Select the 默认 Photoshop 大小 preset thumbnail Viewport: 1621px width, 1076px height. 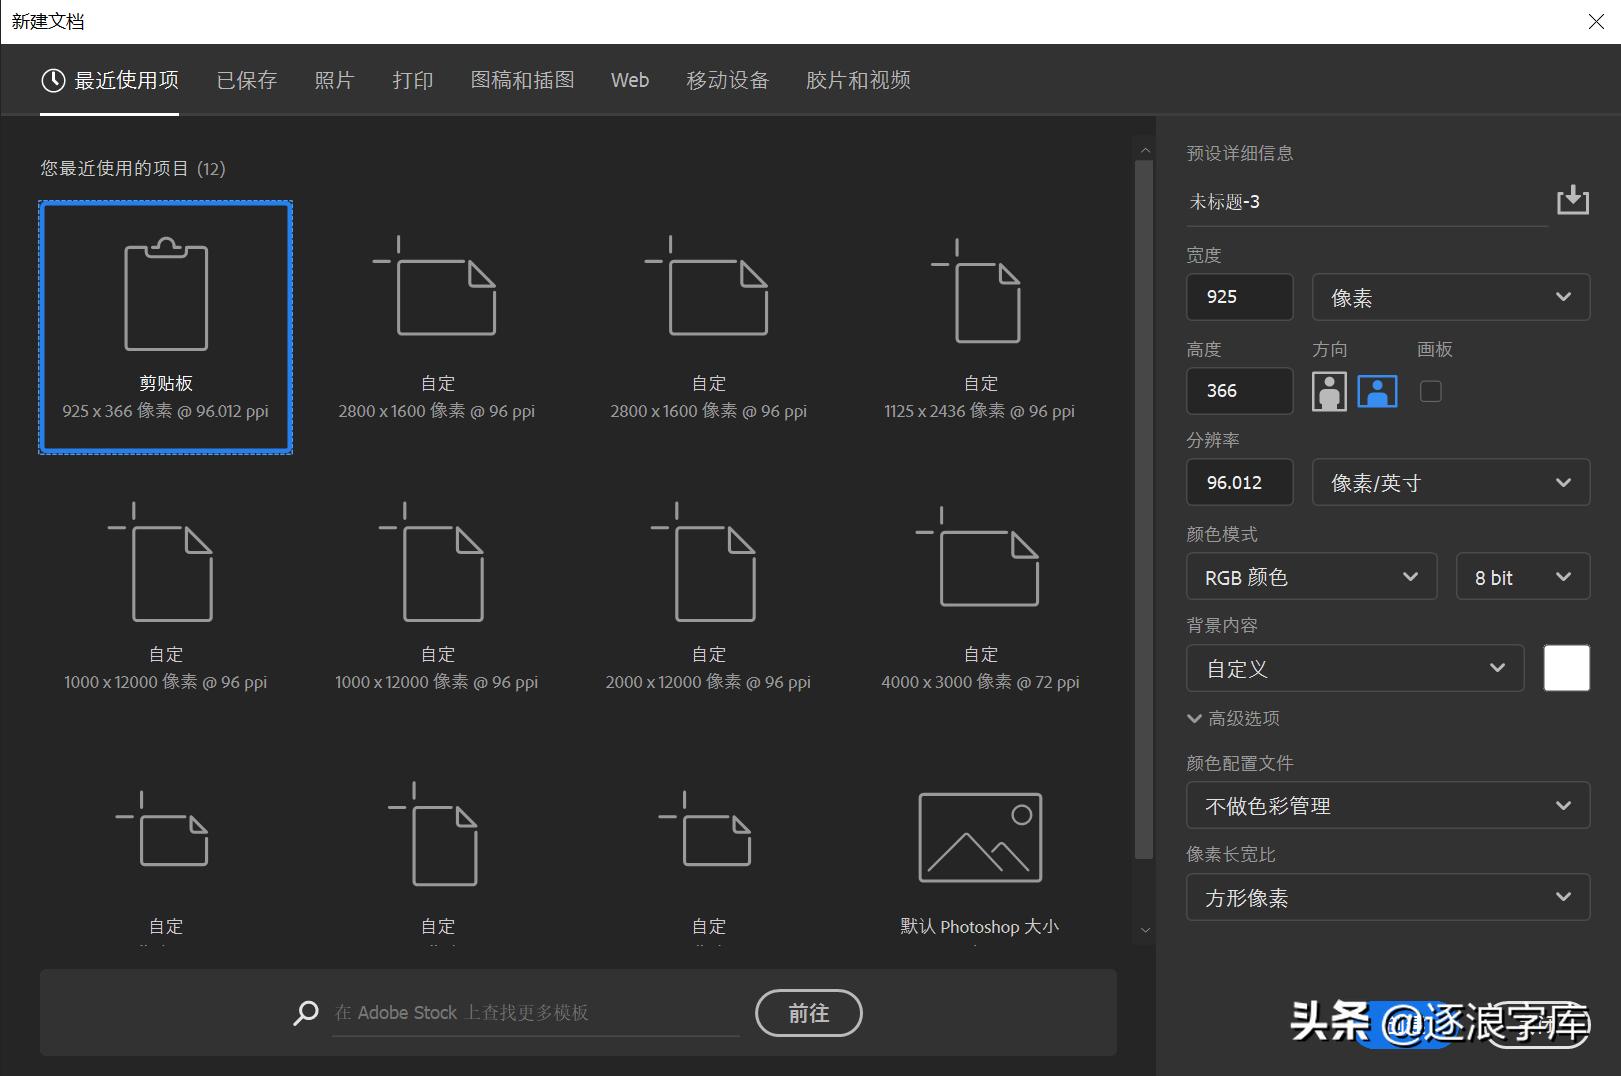click(x=979, y=838)
